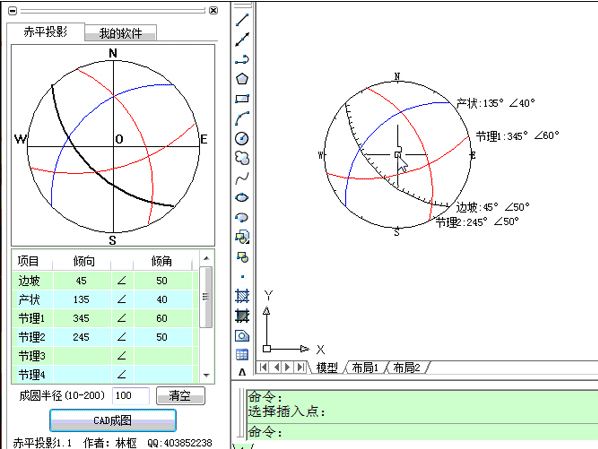The height and width of the screenshot is (449, 598).
Task: Click the 节理4 row label
Action: click(x=32, y=375)
